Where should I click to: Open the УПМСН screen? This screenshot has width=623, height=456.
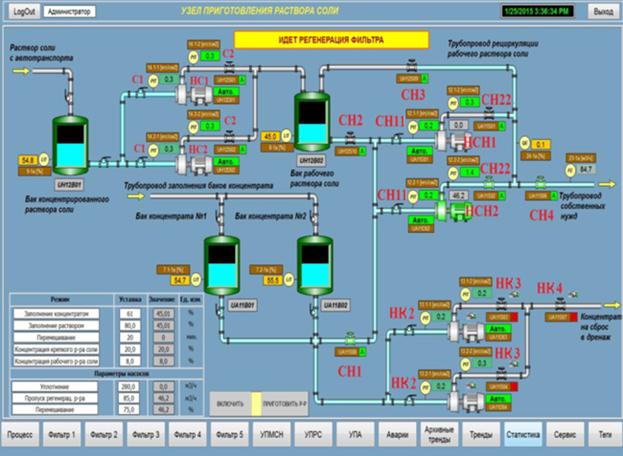272,435
